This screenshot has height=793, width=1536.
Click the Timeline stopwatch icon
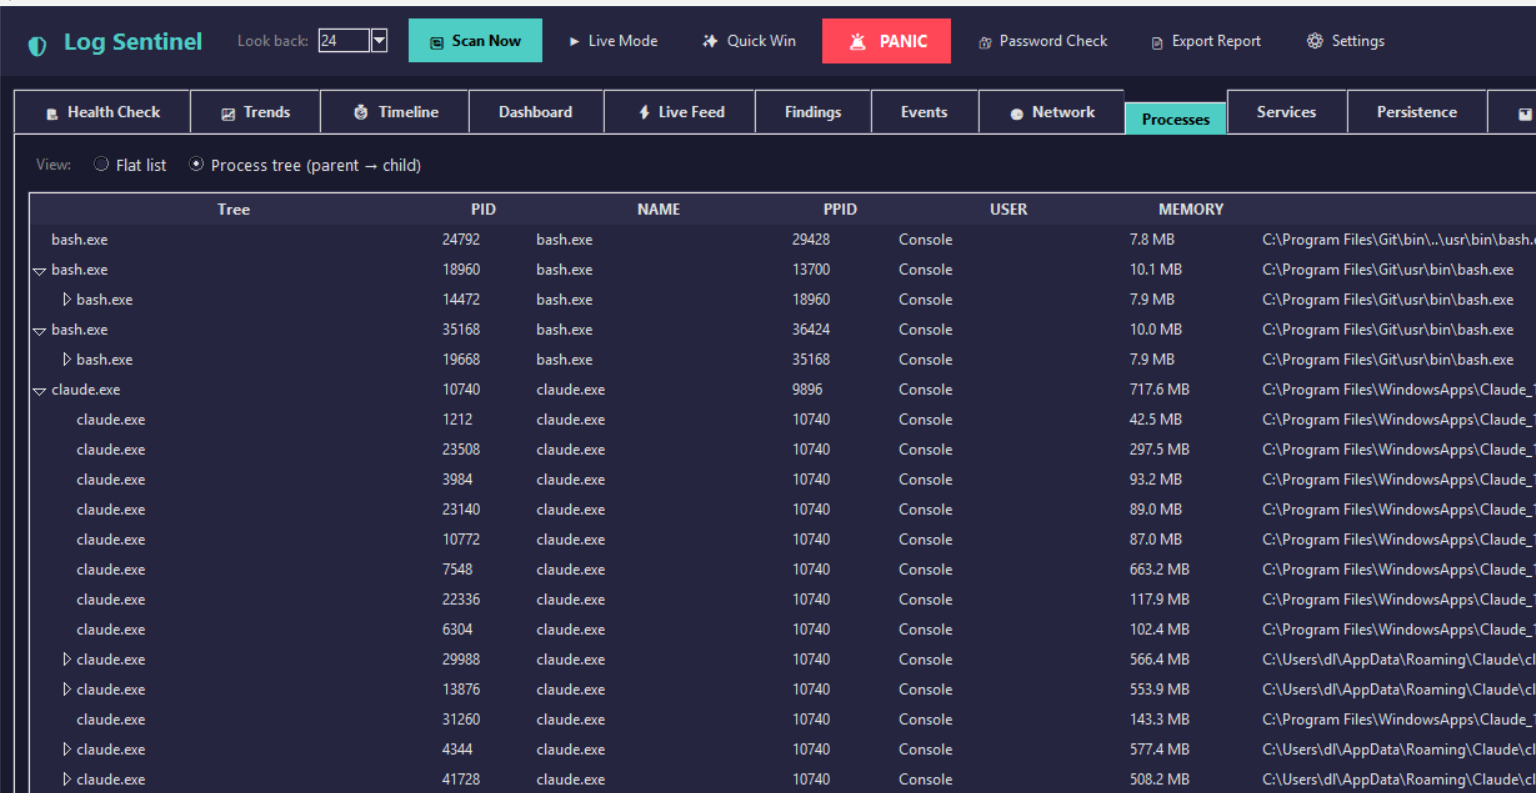361,112
